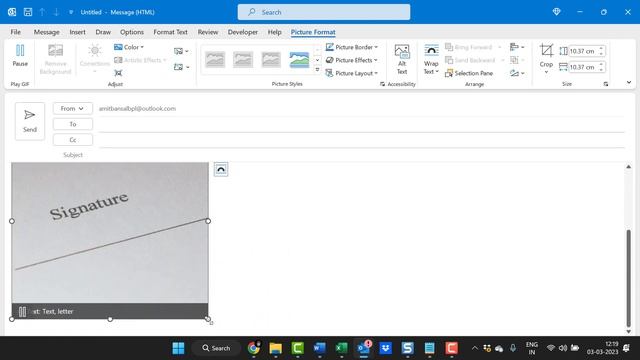Click the Reset Picture icon

pos(181,67)
